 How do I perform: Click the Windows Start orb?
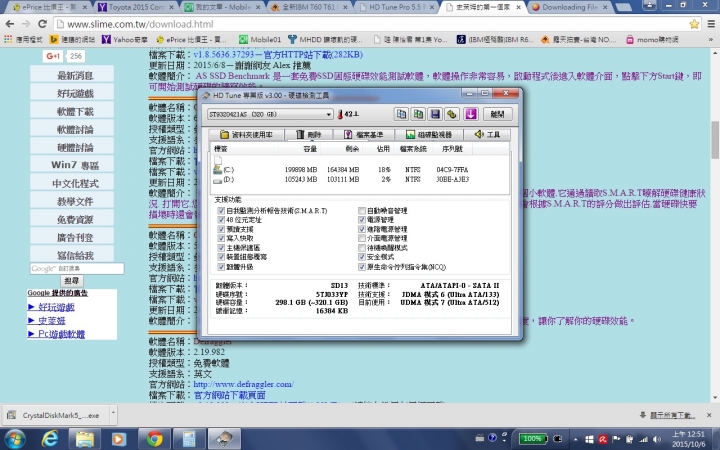click(x=15, y=439)
